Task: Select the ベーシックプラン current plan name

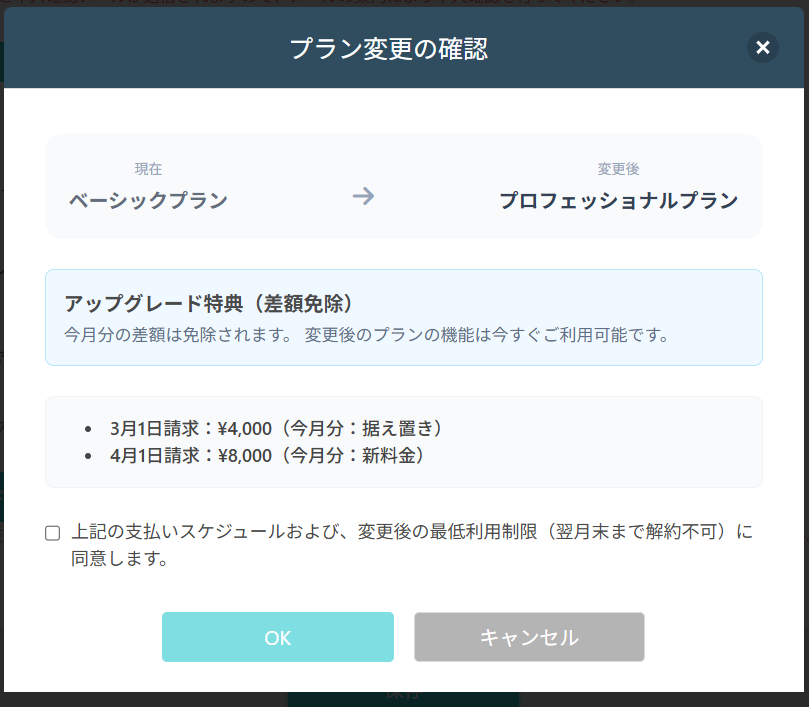Action: coord(148,200)
